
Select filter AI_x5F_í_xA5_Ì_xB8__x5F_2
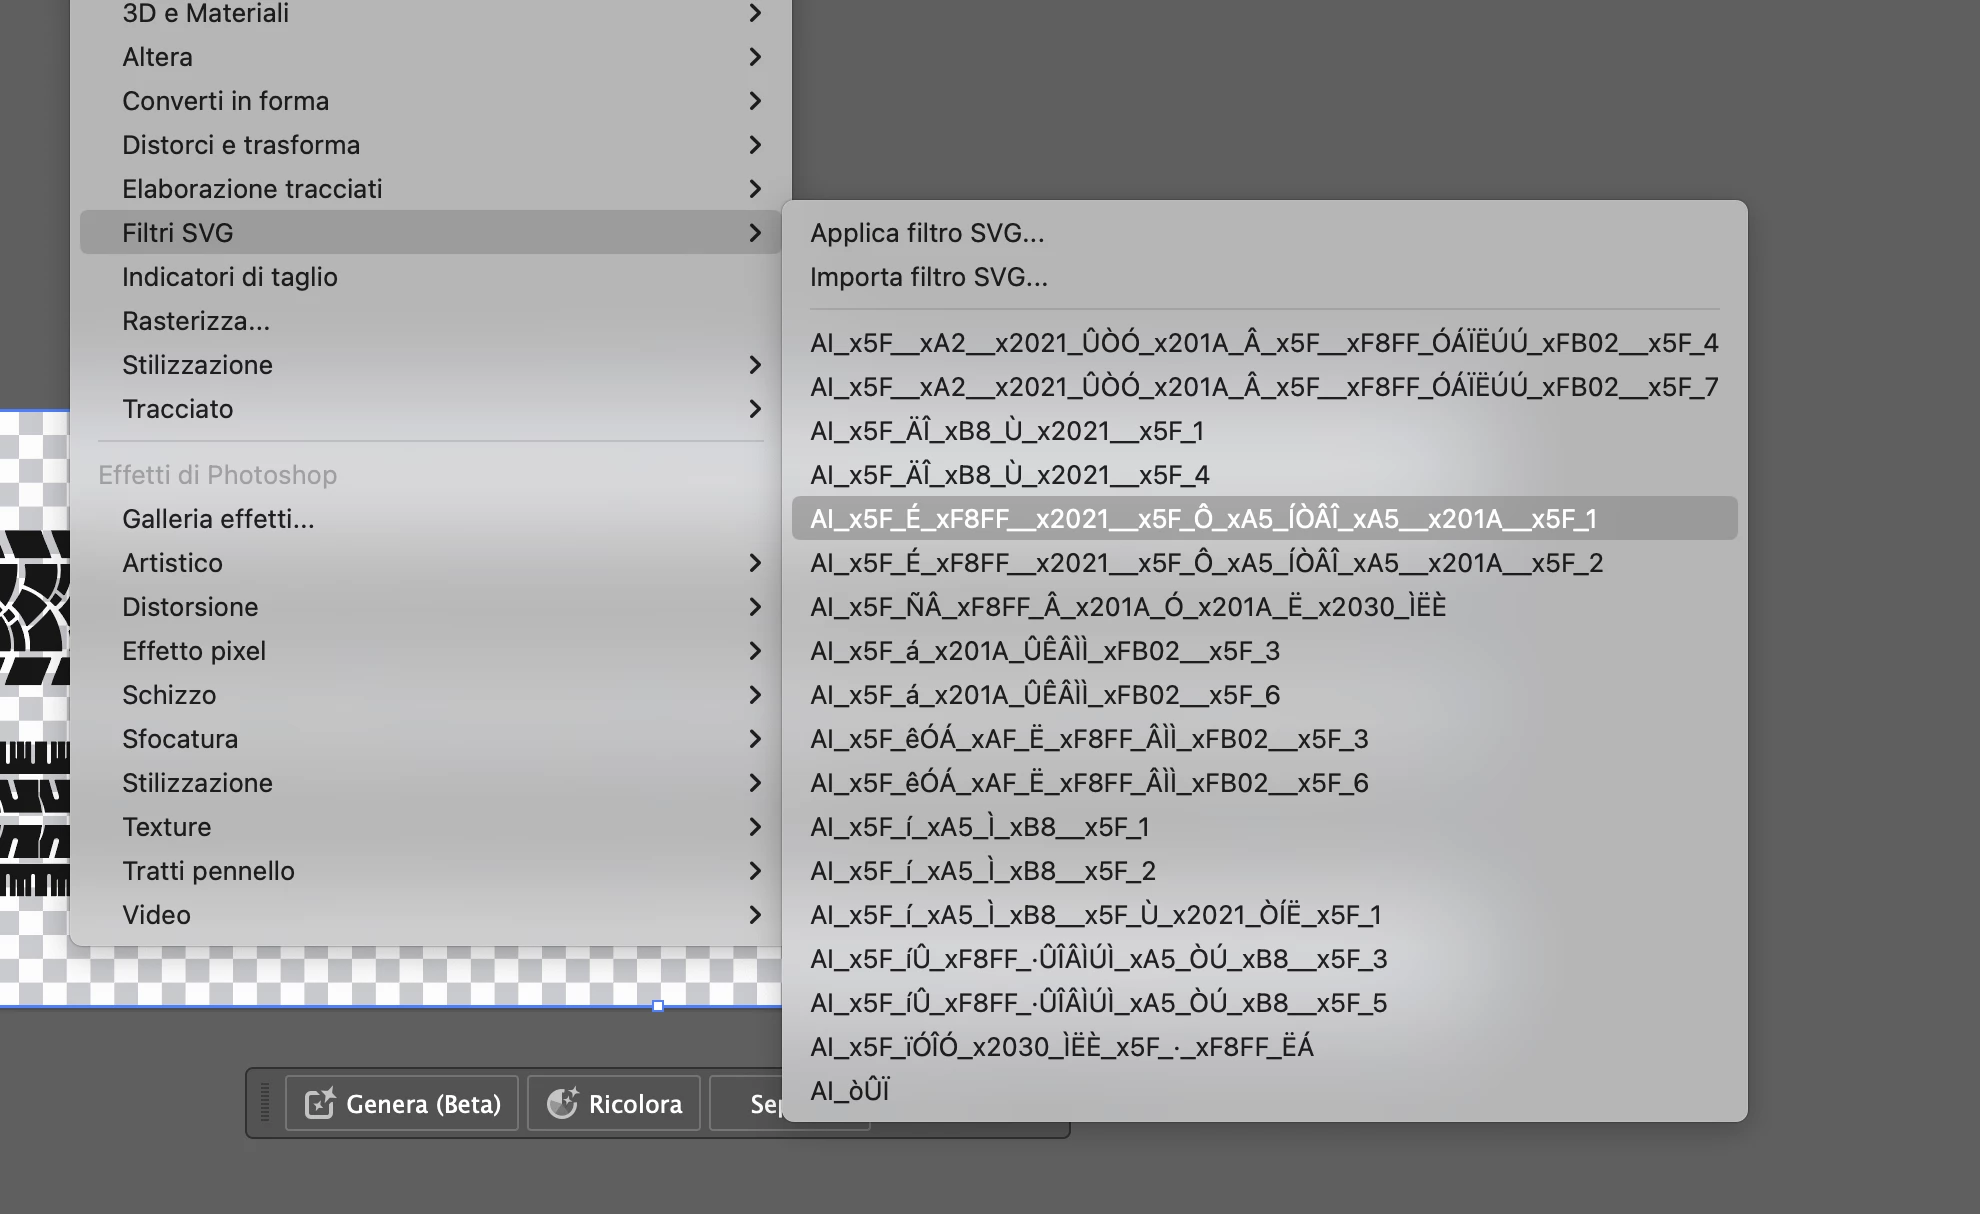point(982,871)
